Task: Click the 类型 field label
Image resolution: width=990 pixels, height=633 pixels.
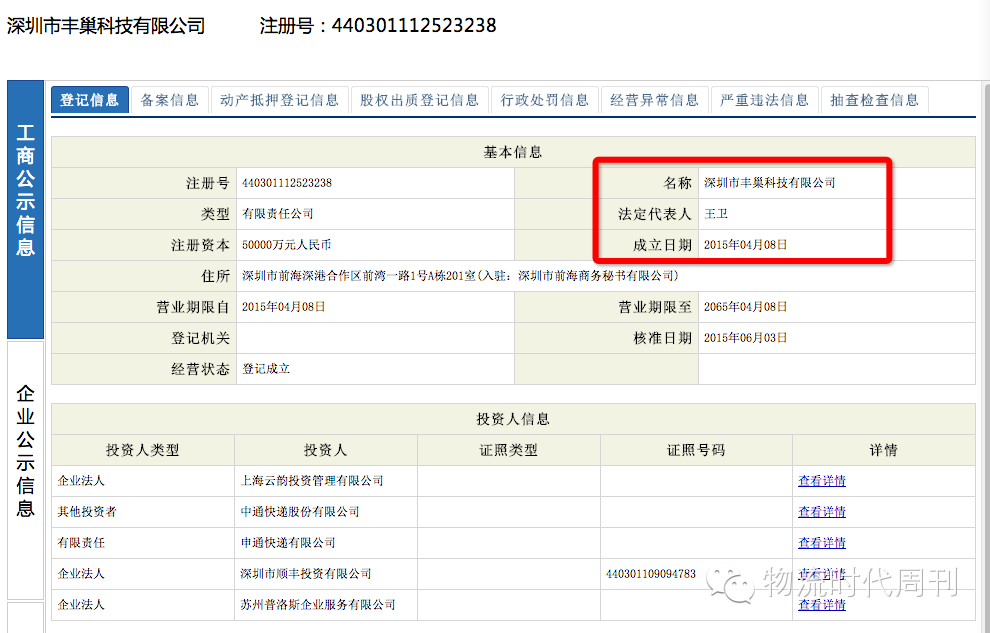Action: click(215, 214)
